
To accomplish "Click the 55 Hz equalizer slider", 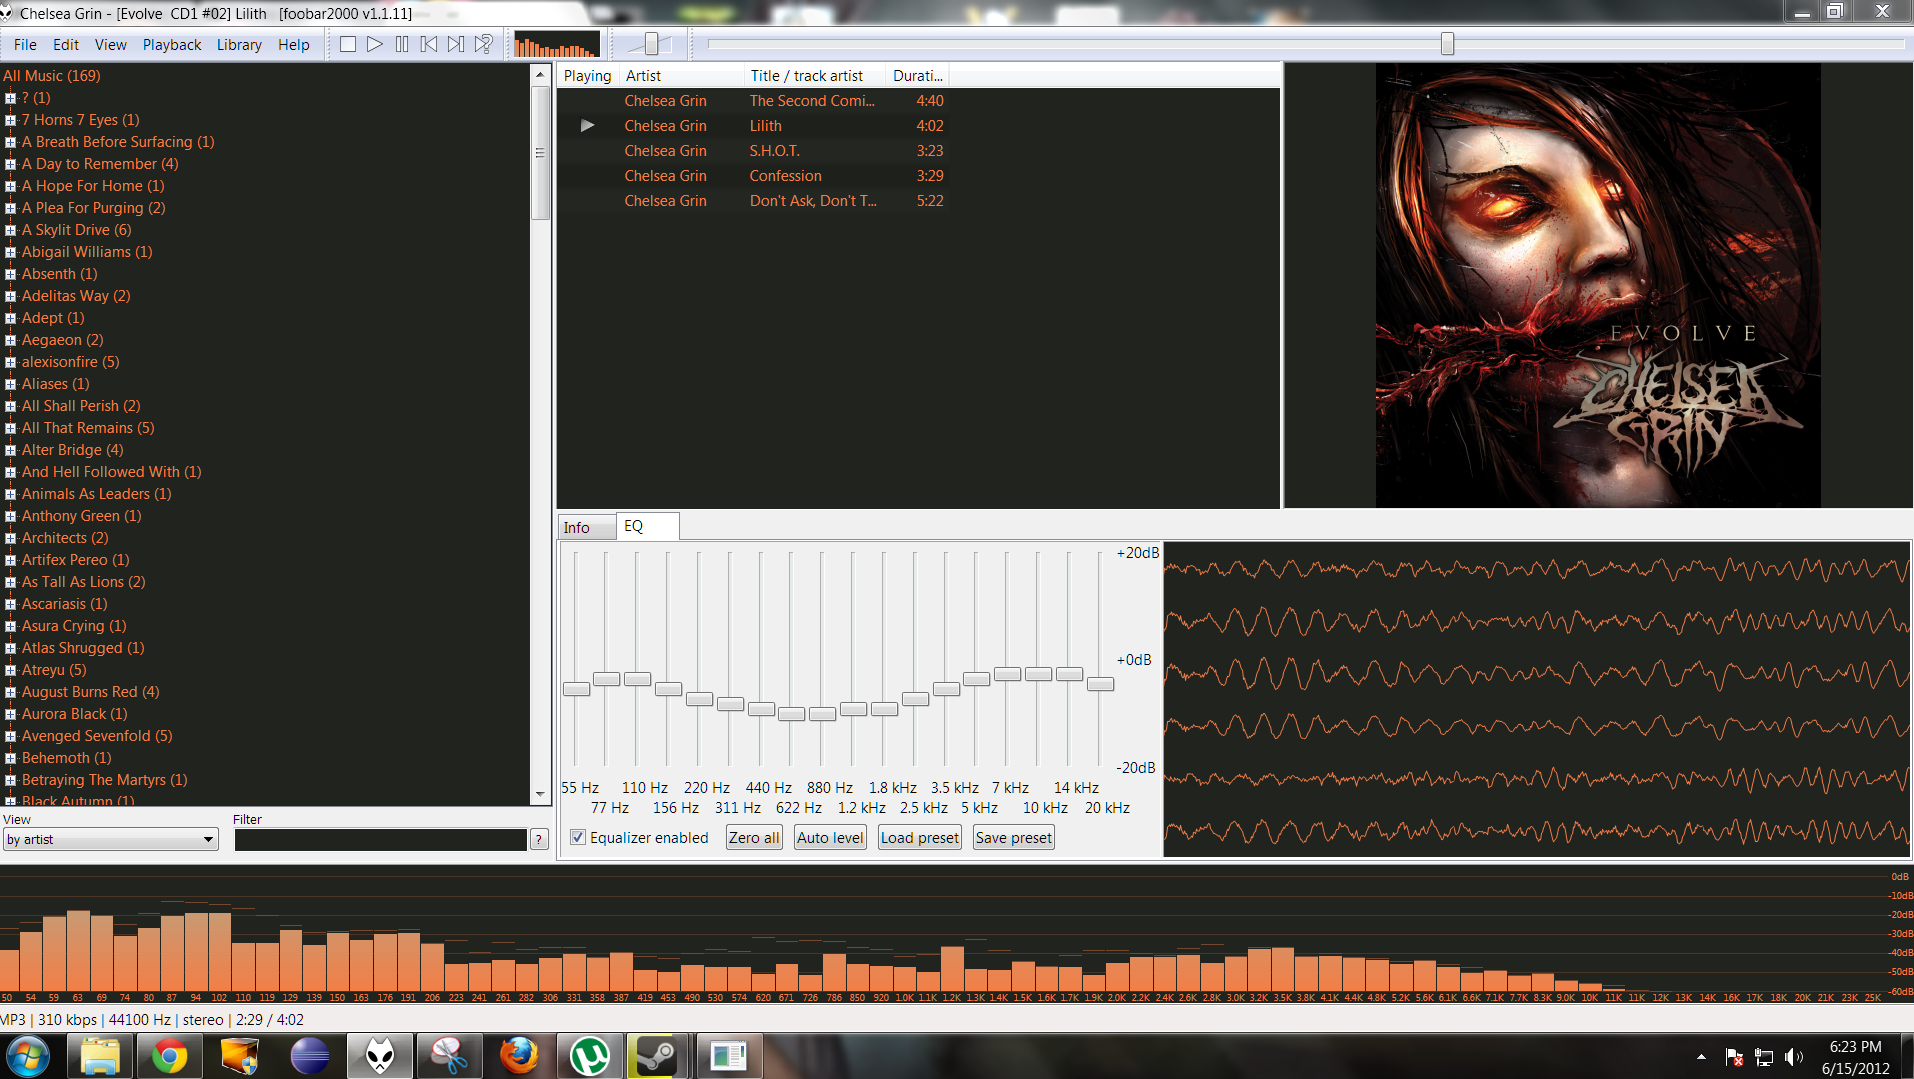I will [x=576, y=689].
